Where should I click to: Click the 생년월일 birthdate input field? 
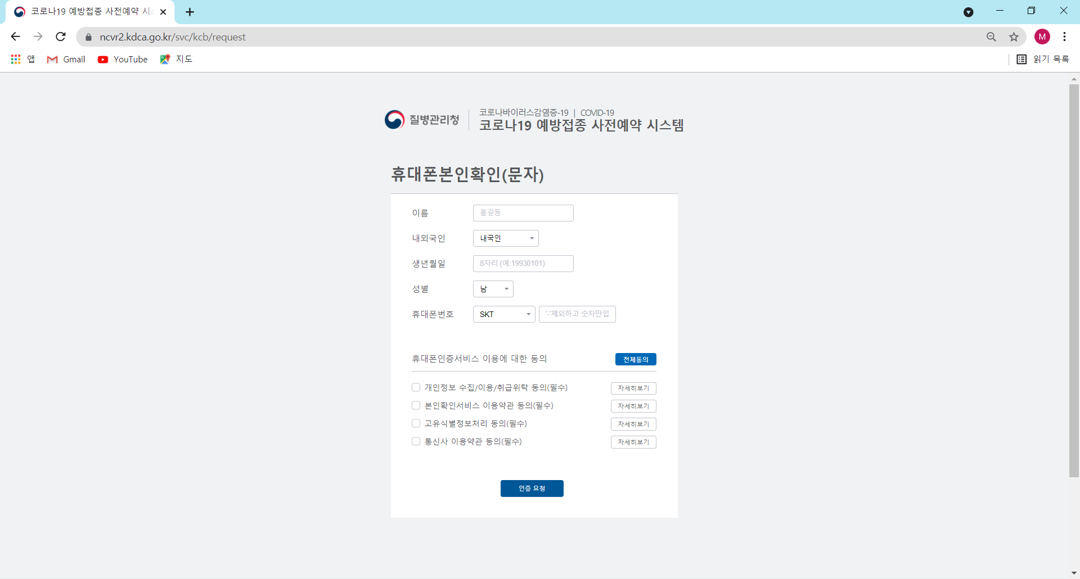[x=523, y=263]
